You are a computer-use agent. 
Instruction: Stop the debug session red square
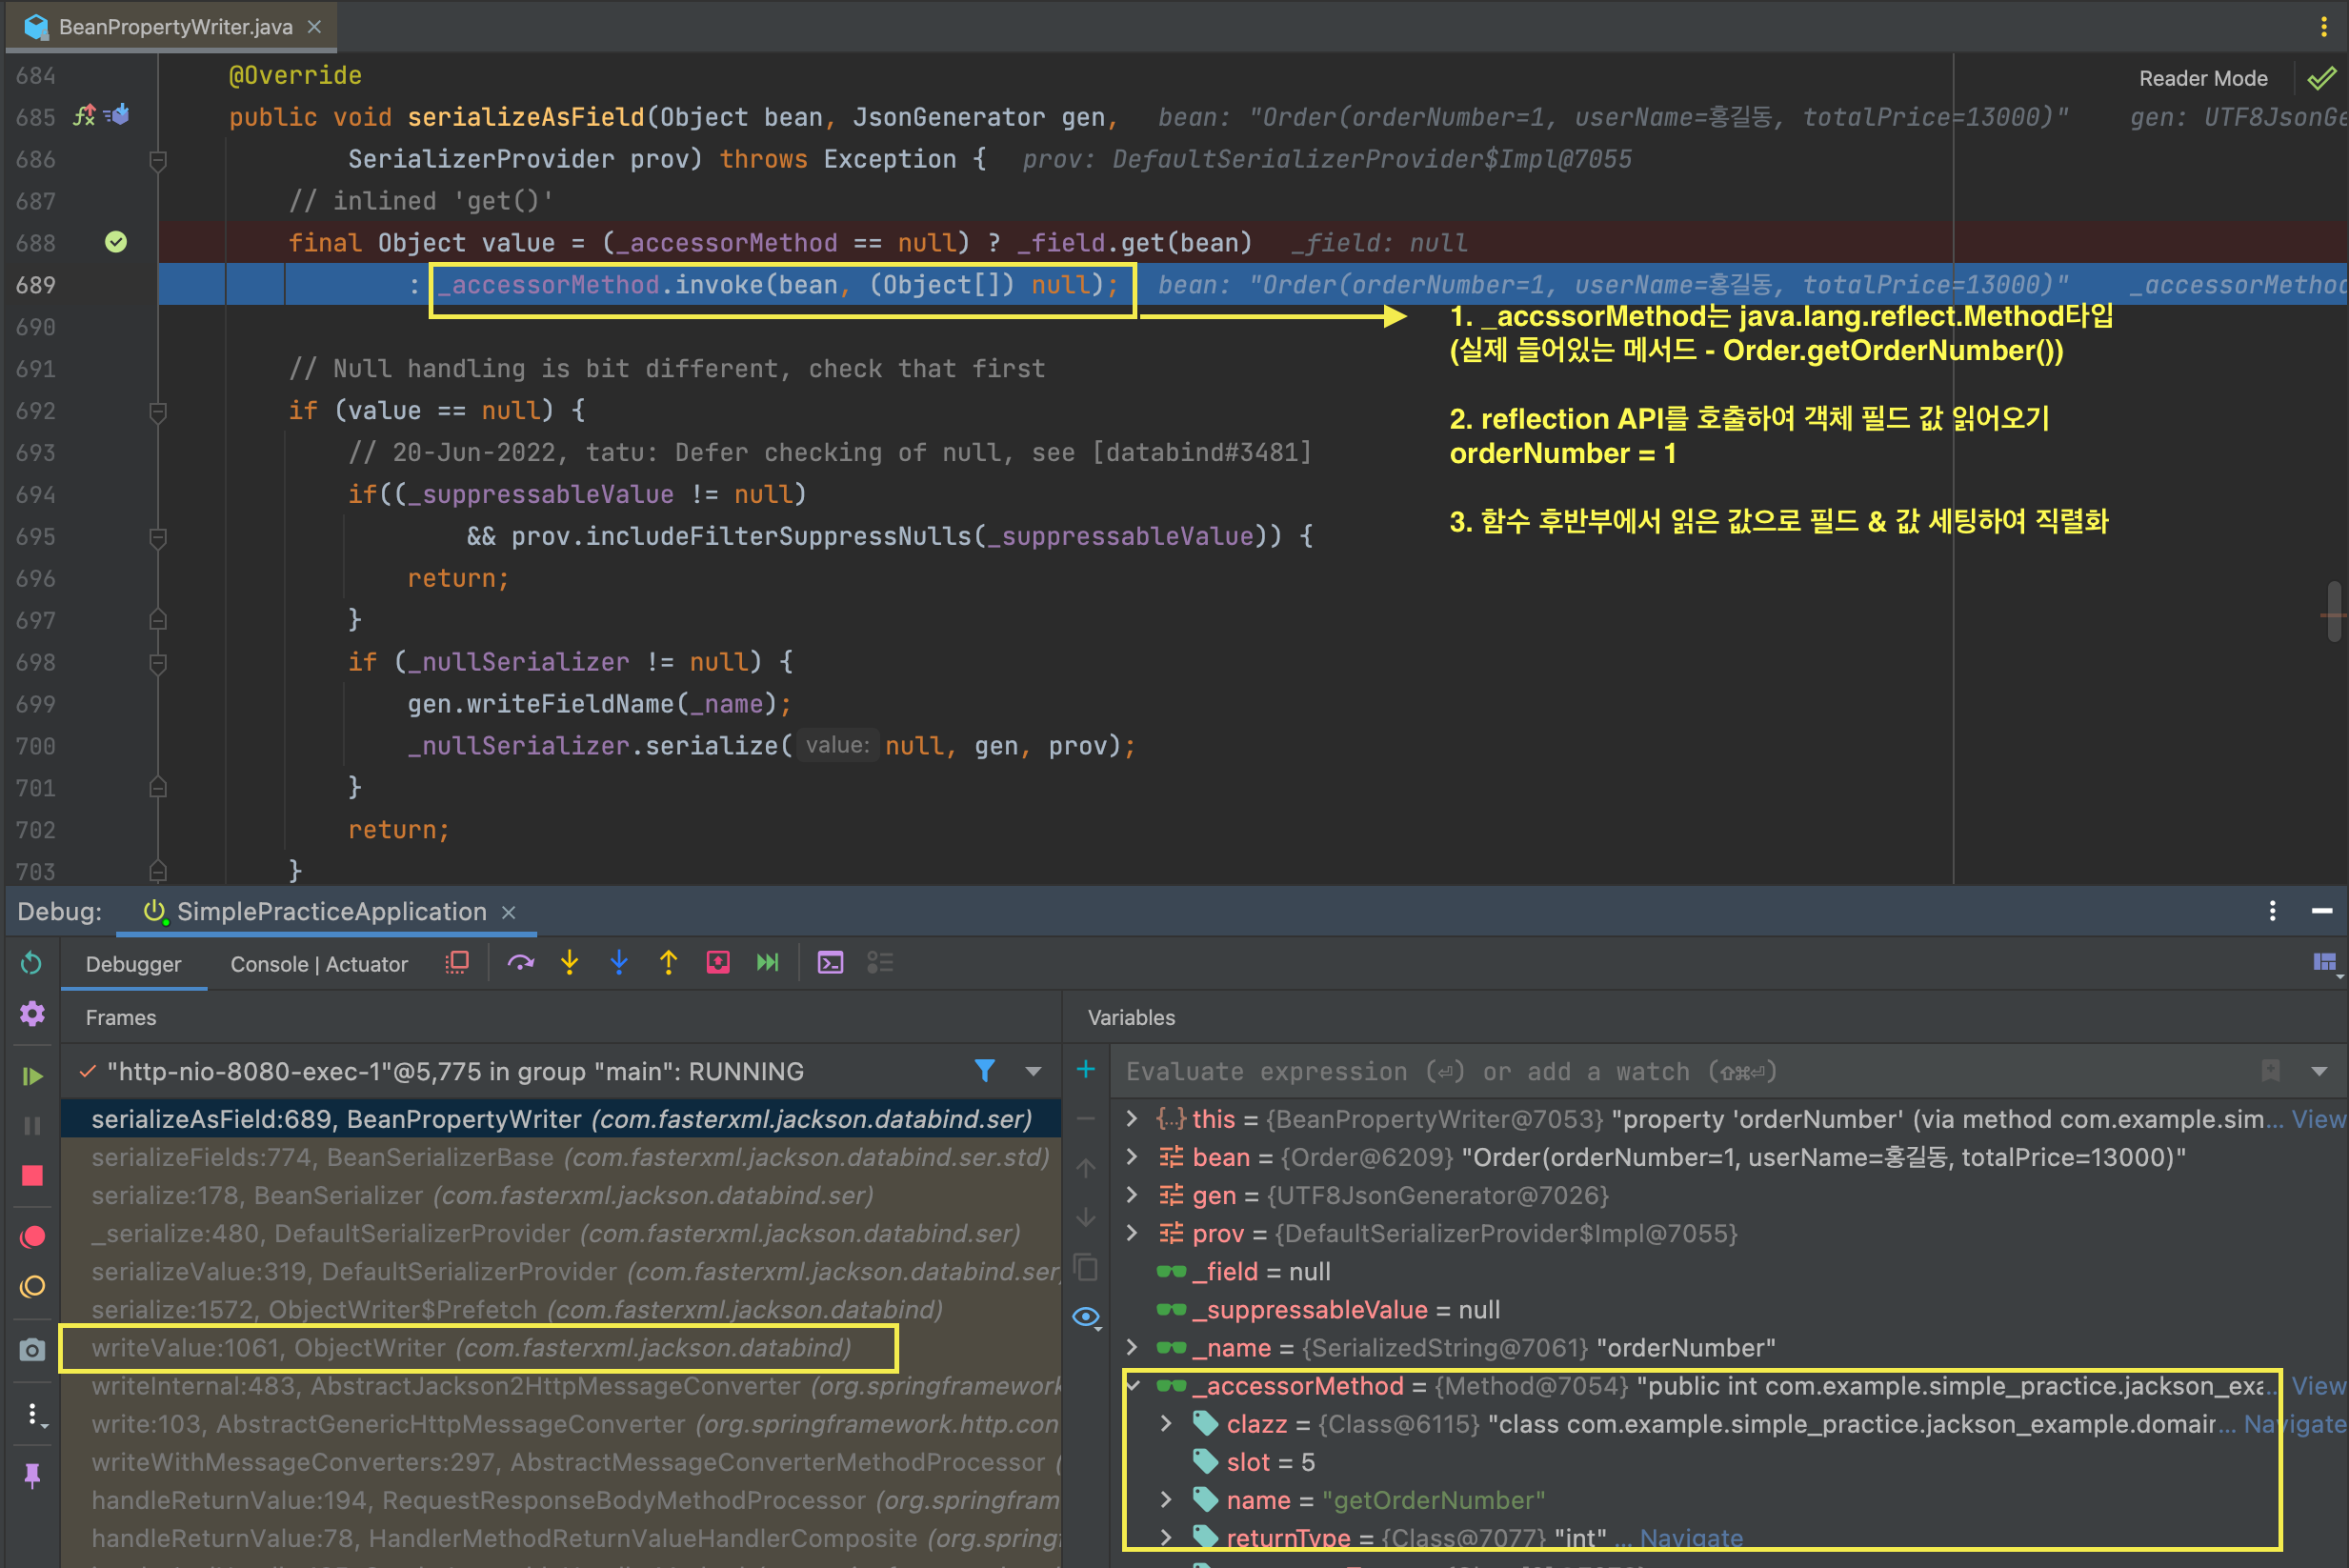coord(32,1176)
